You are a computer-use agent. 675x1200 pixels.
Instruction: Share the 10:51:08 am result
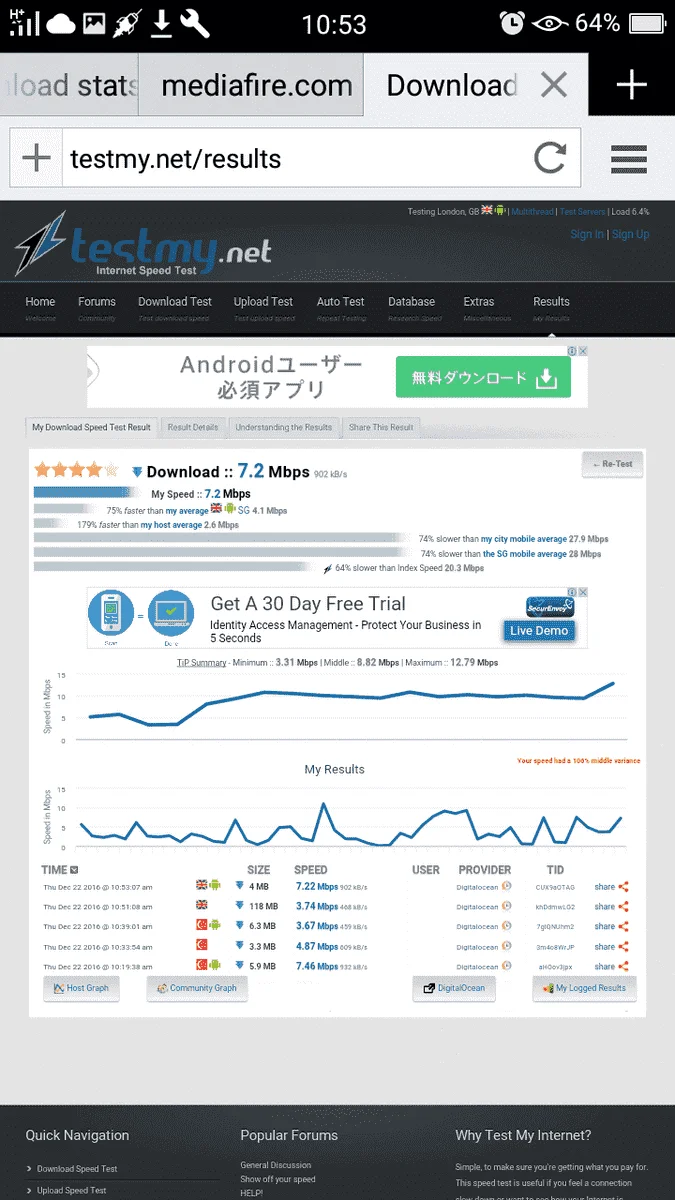(611, 907)
